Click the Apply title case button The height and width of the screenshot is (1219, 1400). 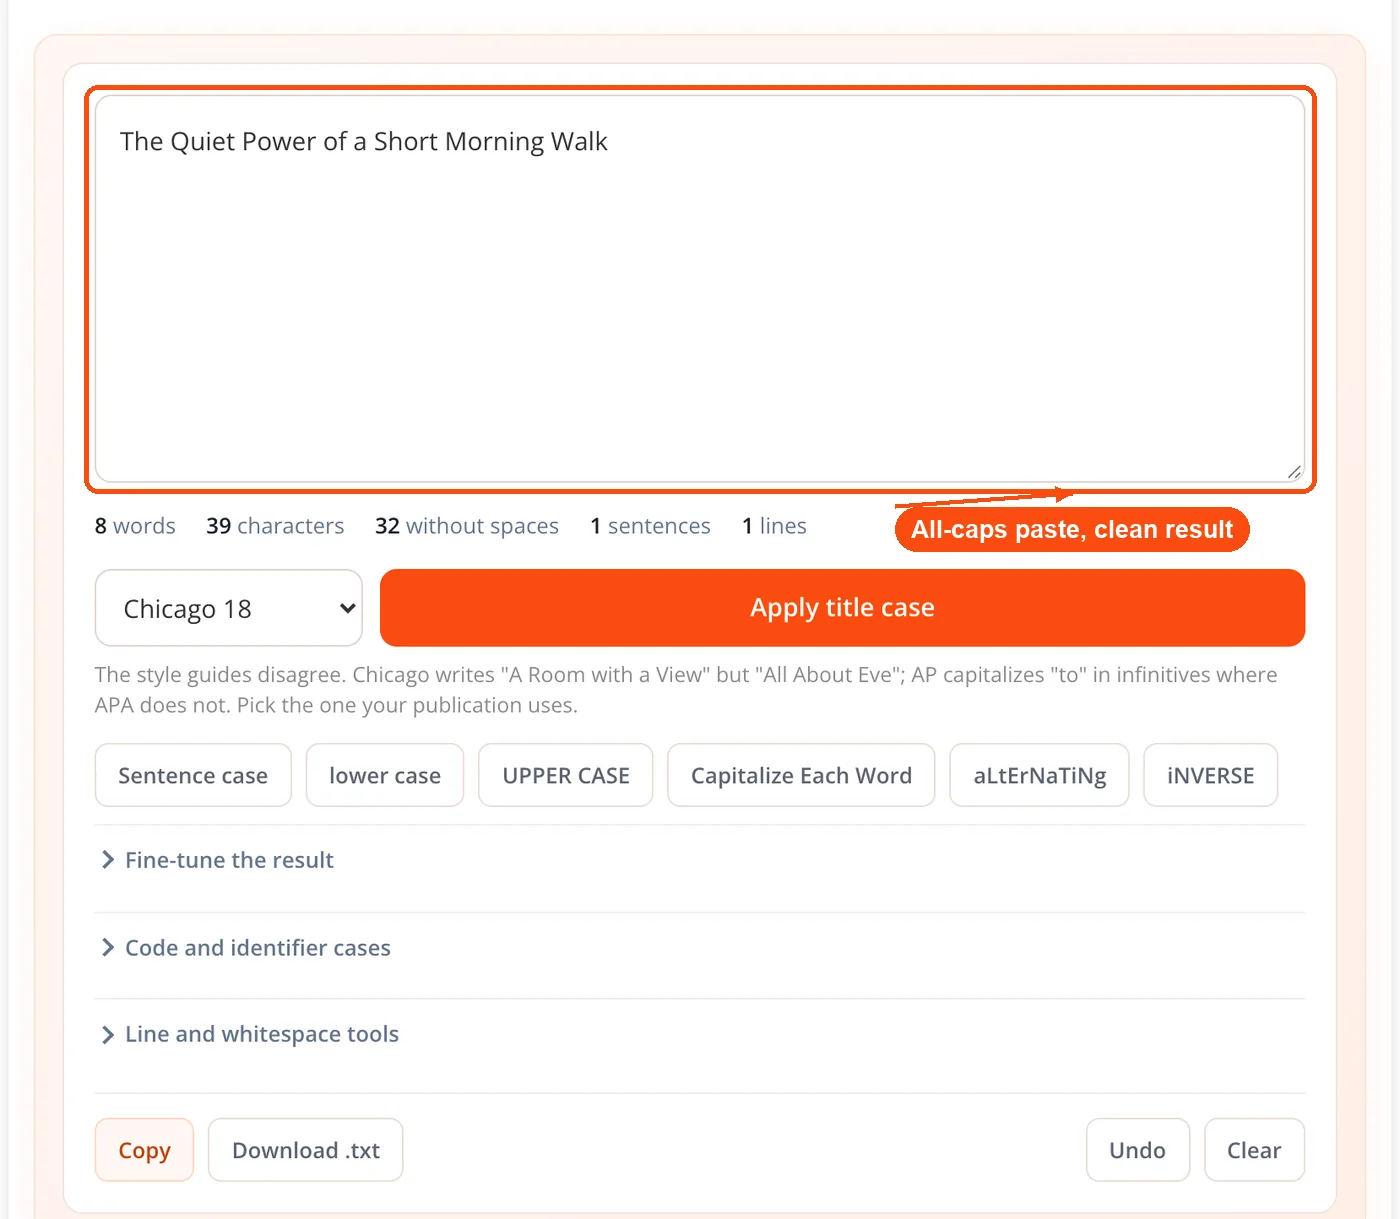pyautogui.click(x=842, y=608)
